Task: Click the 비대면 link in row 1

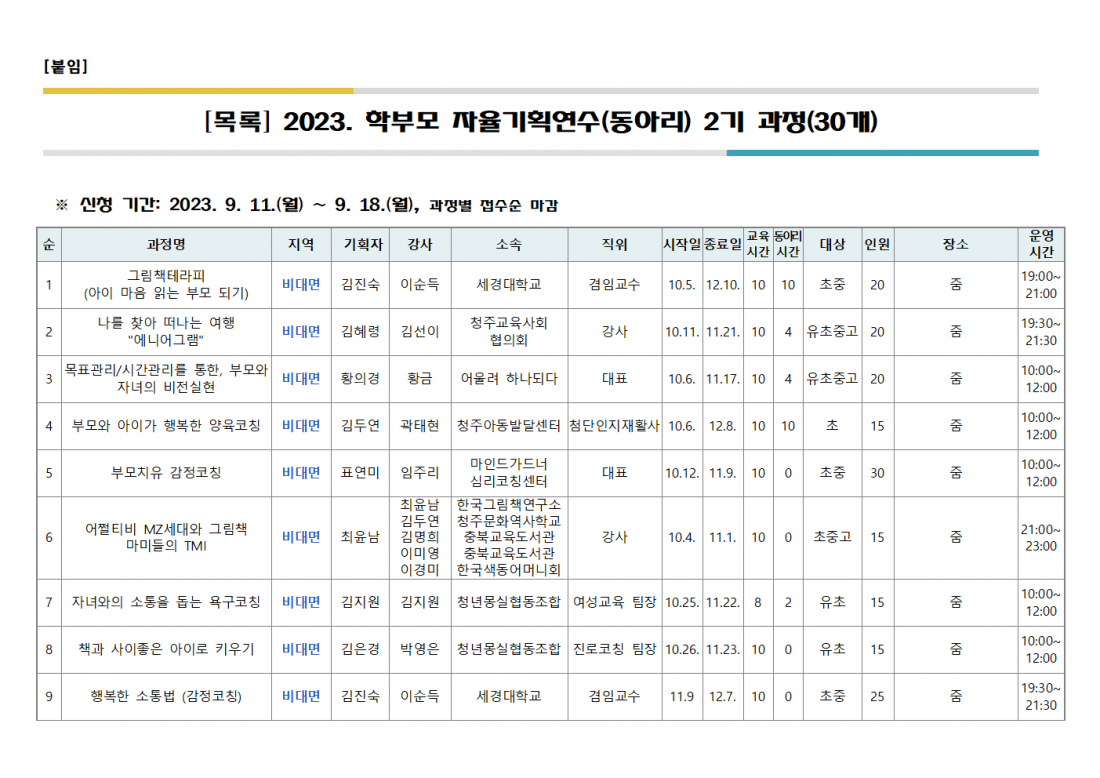Action: click(301, 285)
